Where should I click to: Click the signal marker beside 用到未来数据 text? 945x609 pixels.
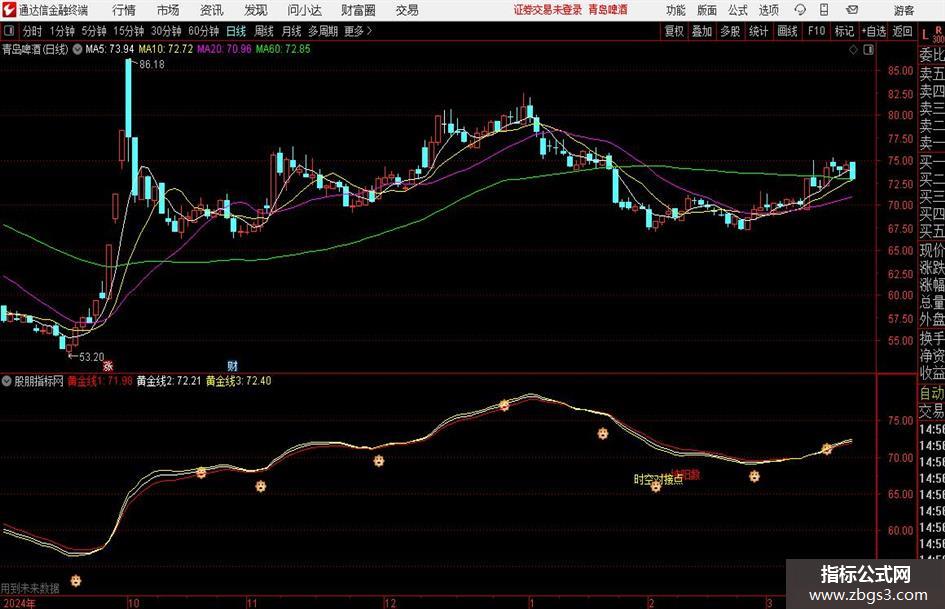pyautogui.click(x=75, y=581)
